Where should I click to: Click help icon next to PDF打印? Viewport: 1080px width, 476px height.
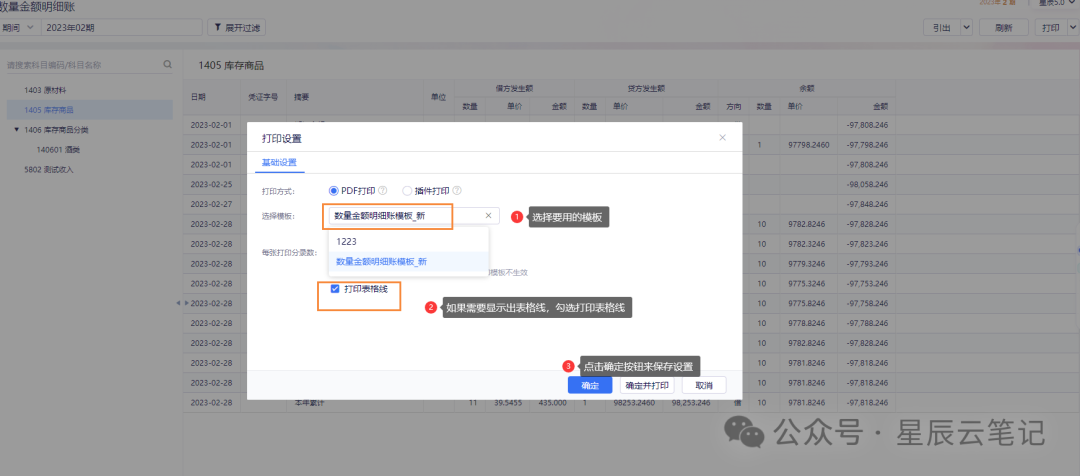tap(383, 191)
